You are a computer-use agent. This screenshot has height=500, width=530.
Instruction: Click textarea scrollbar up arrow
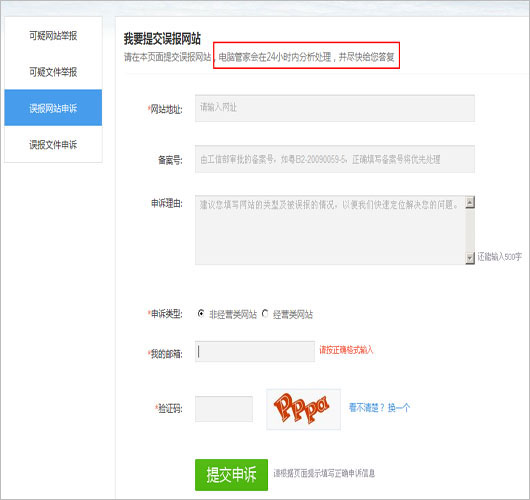tap(470, 202)
